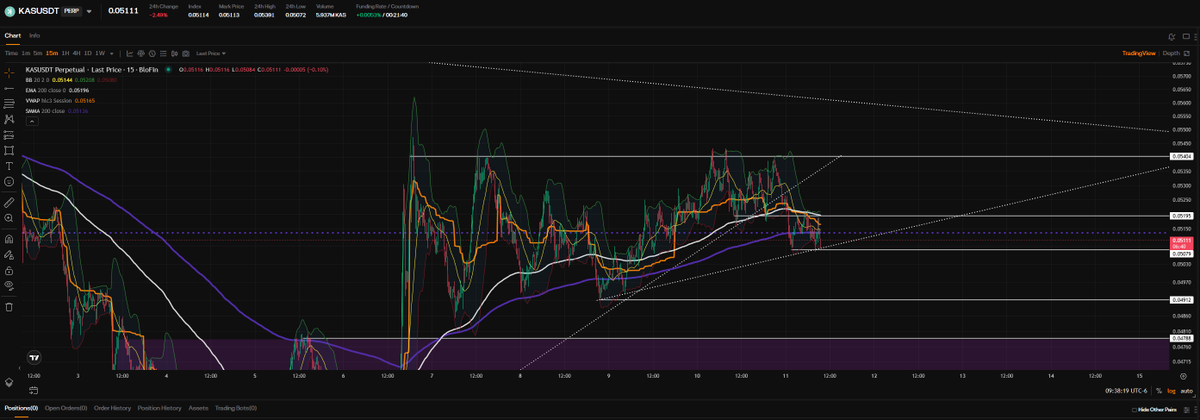
Task: Hide all drawings with eye icon
Action: (x=9, y=285)
